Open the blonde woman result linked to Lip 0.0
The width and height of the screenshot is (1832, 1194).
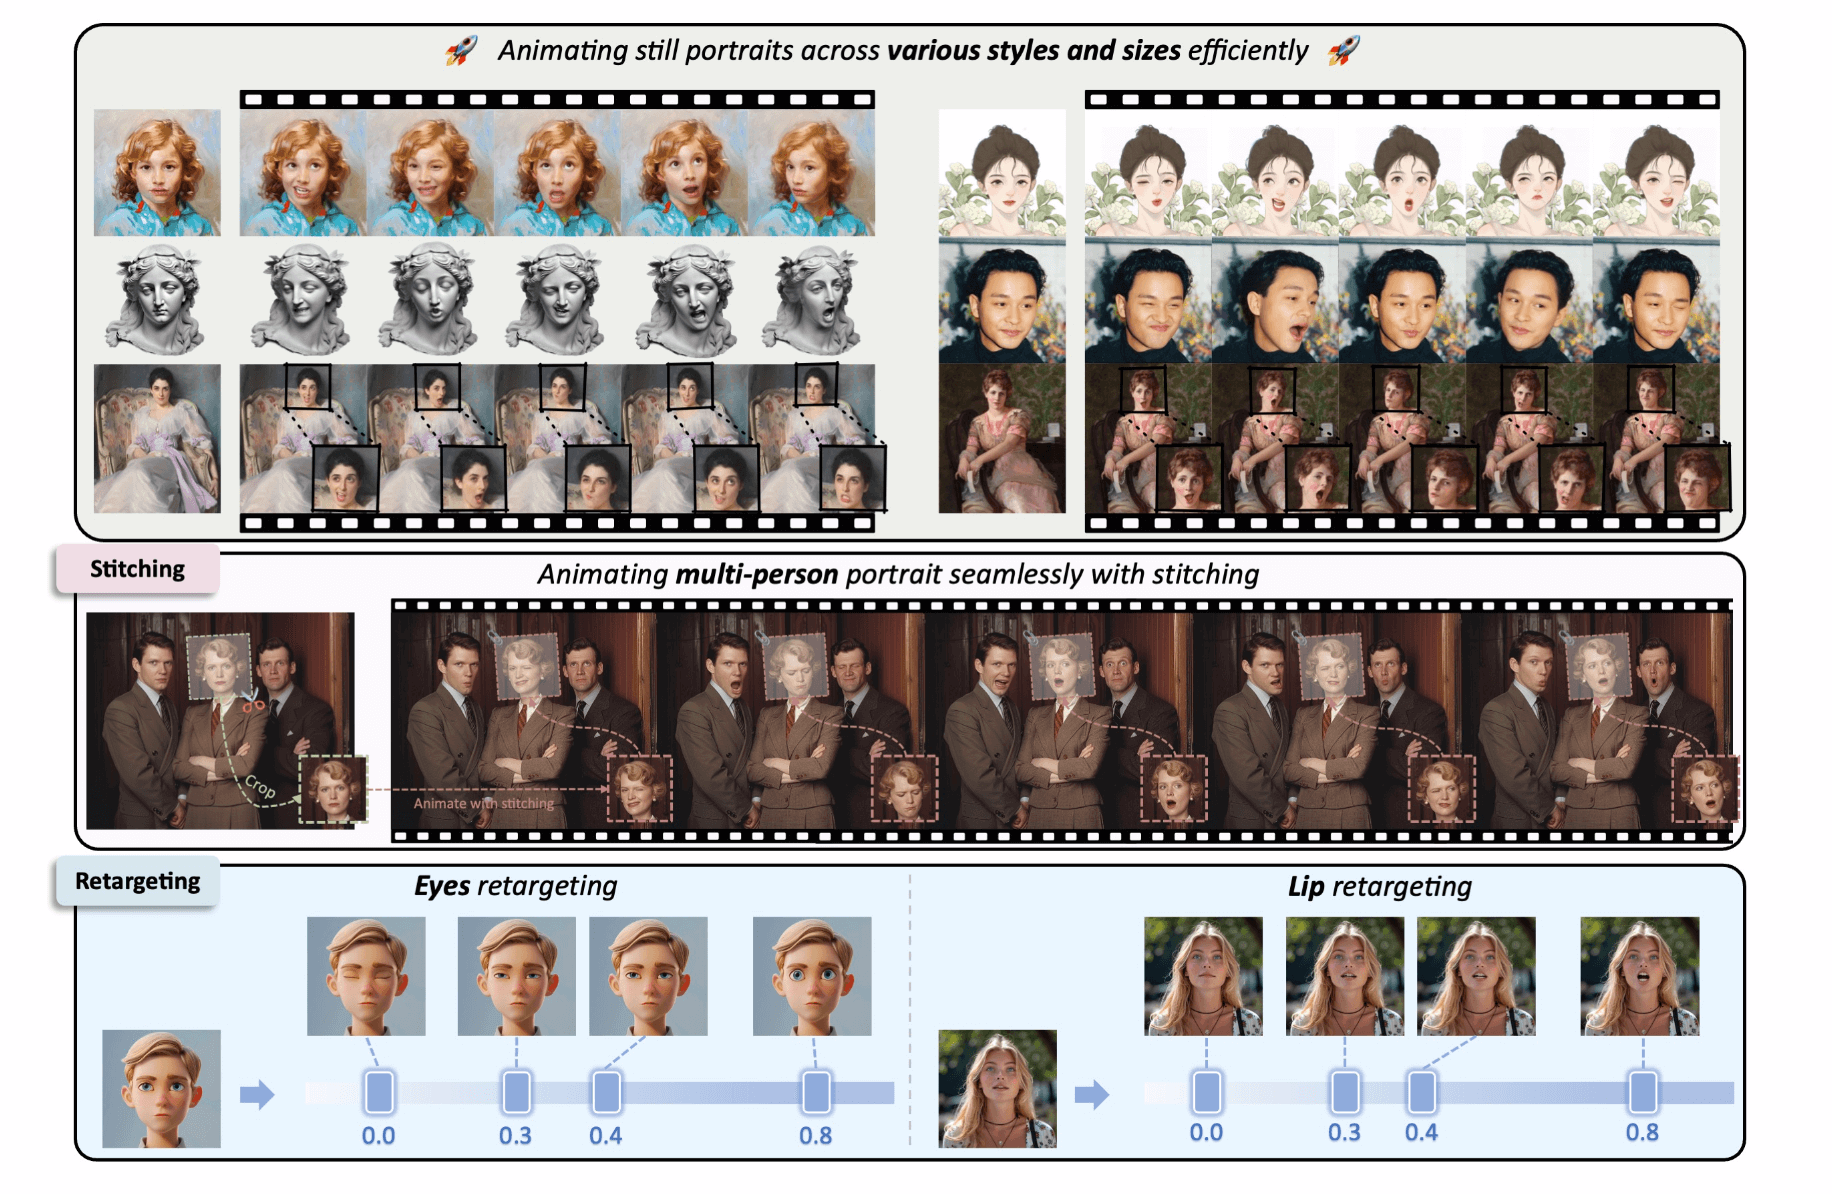[x=1203, y=976]
